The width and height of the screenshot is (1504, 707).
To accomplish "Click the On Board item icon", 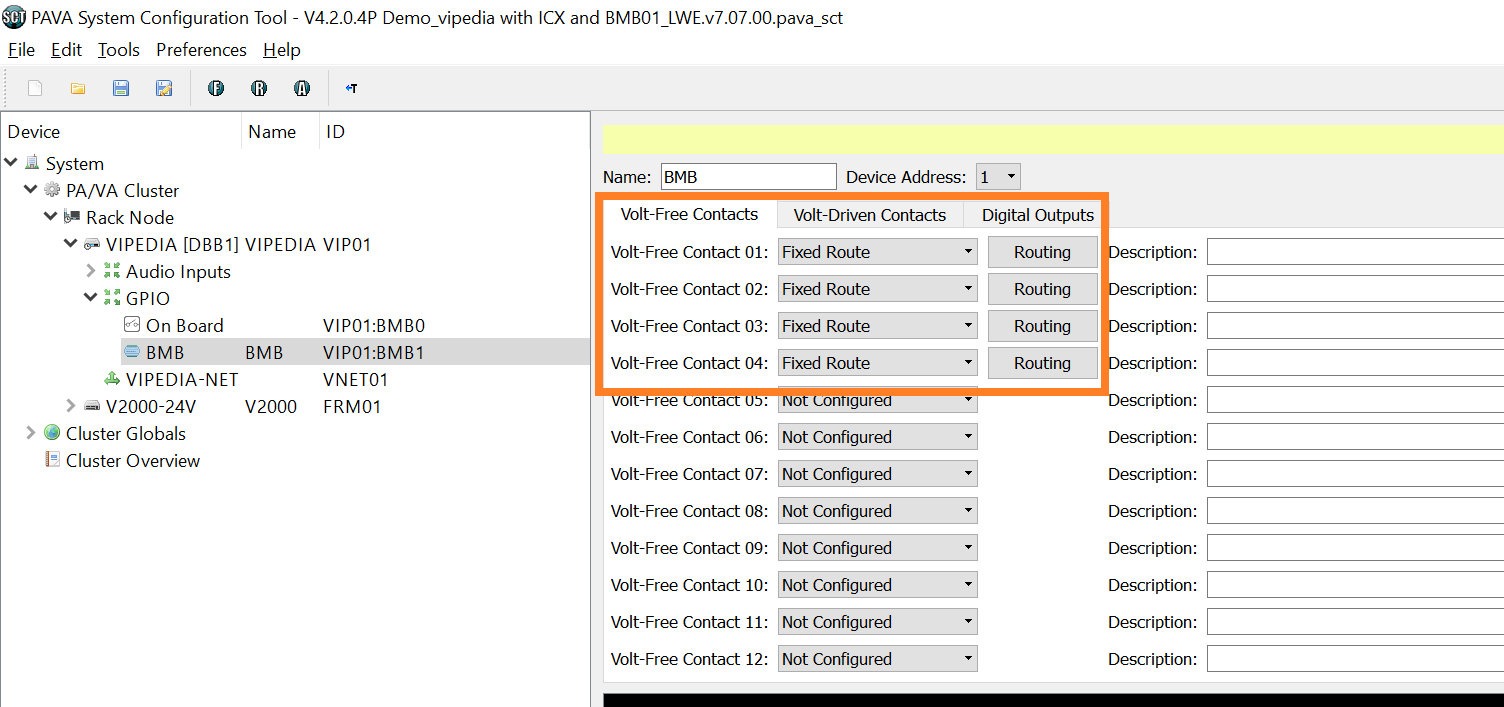I will [x=132, y=325].
